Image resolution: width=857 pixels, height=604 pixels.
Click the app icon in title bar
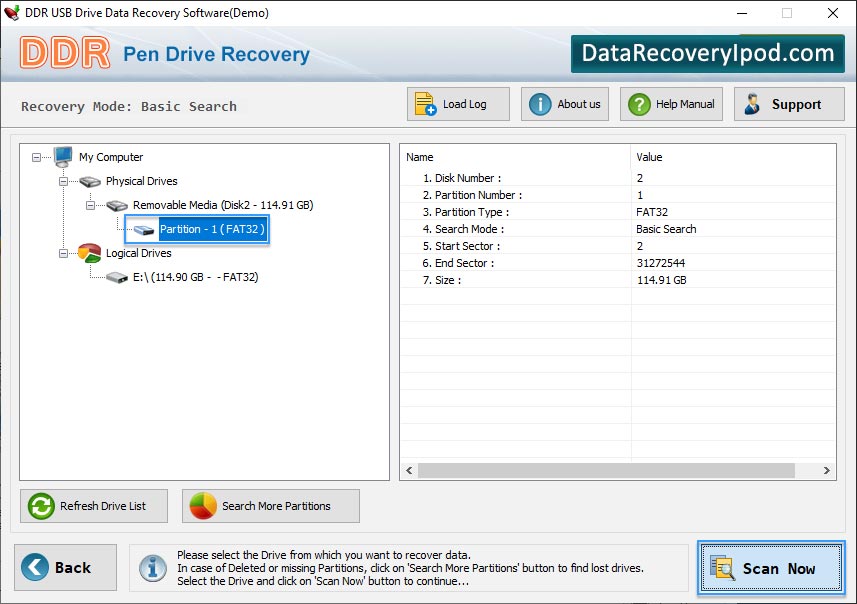tap(11, 12)
